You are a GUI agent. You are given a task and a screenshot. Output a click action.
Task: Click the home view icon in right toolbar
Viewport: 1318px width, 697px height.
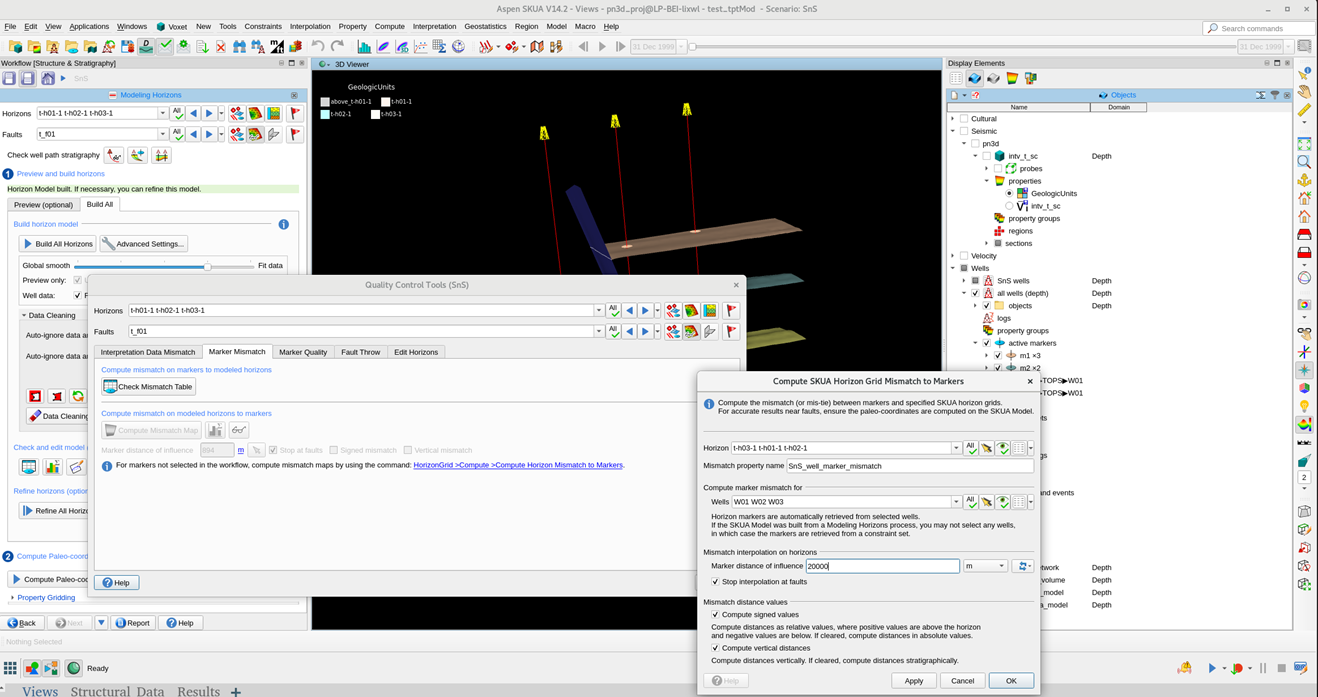point(1304,216)
